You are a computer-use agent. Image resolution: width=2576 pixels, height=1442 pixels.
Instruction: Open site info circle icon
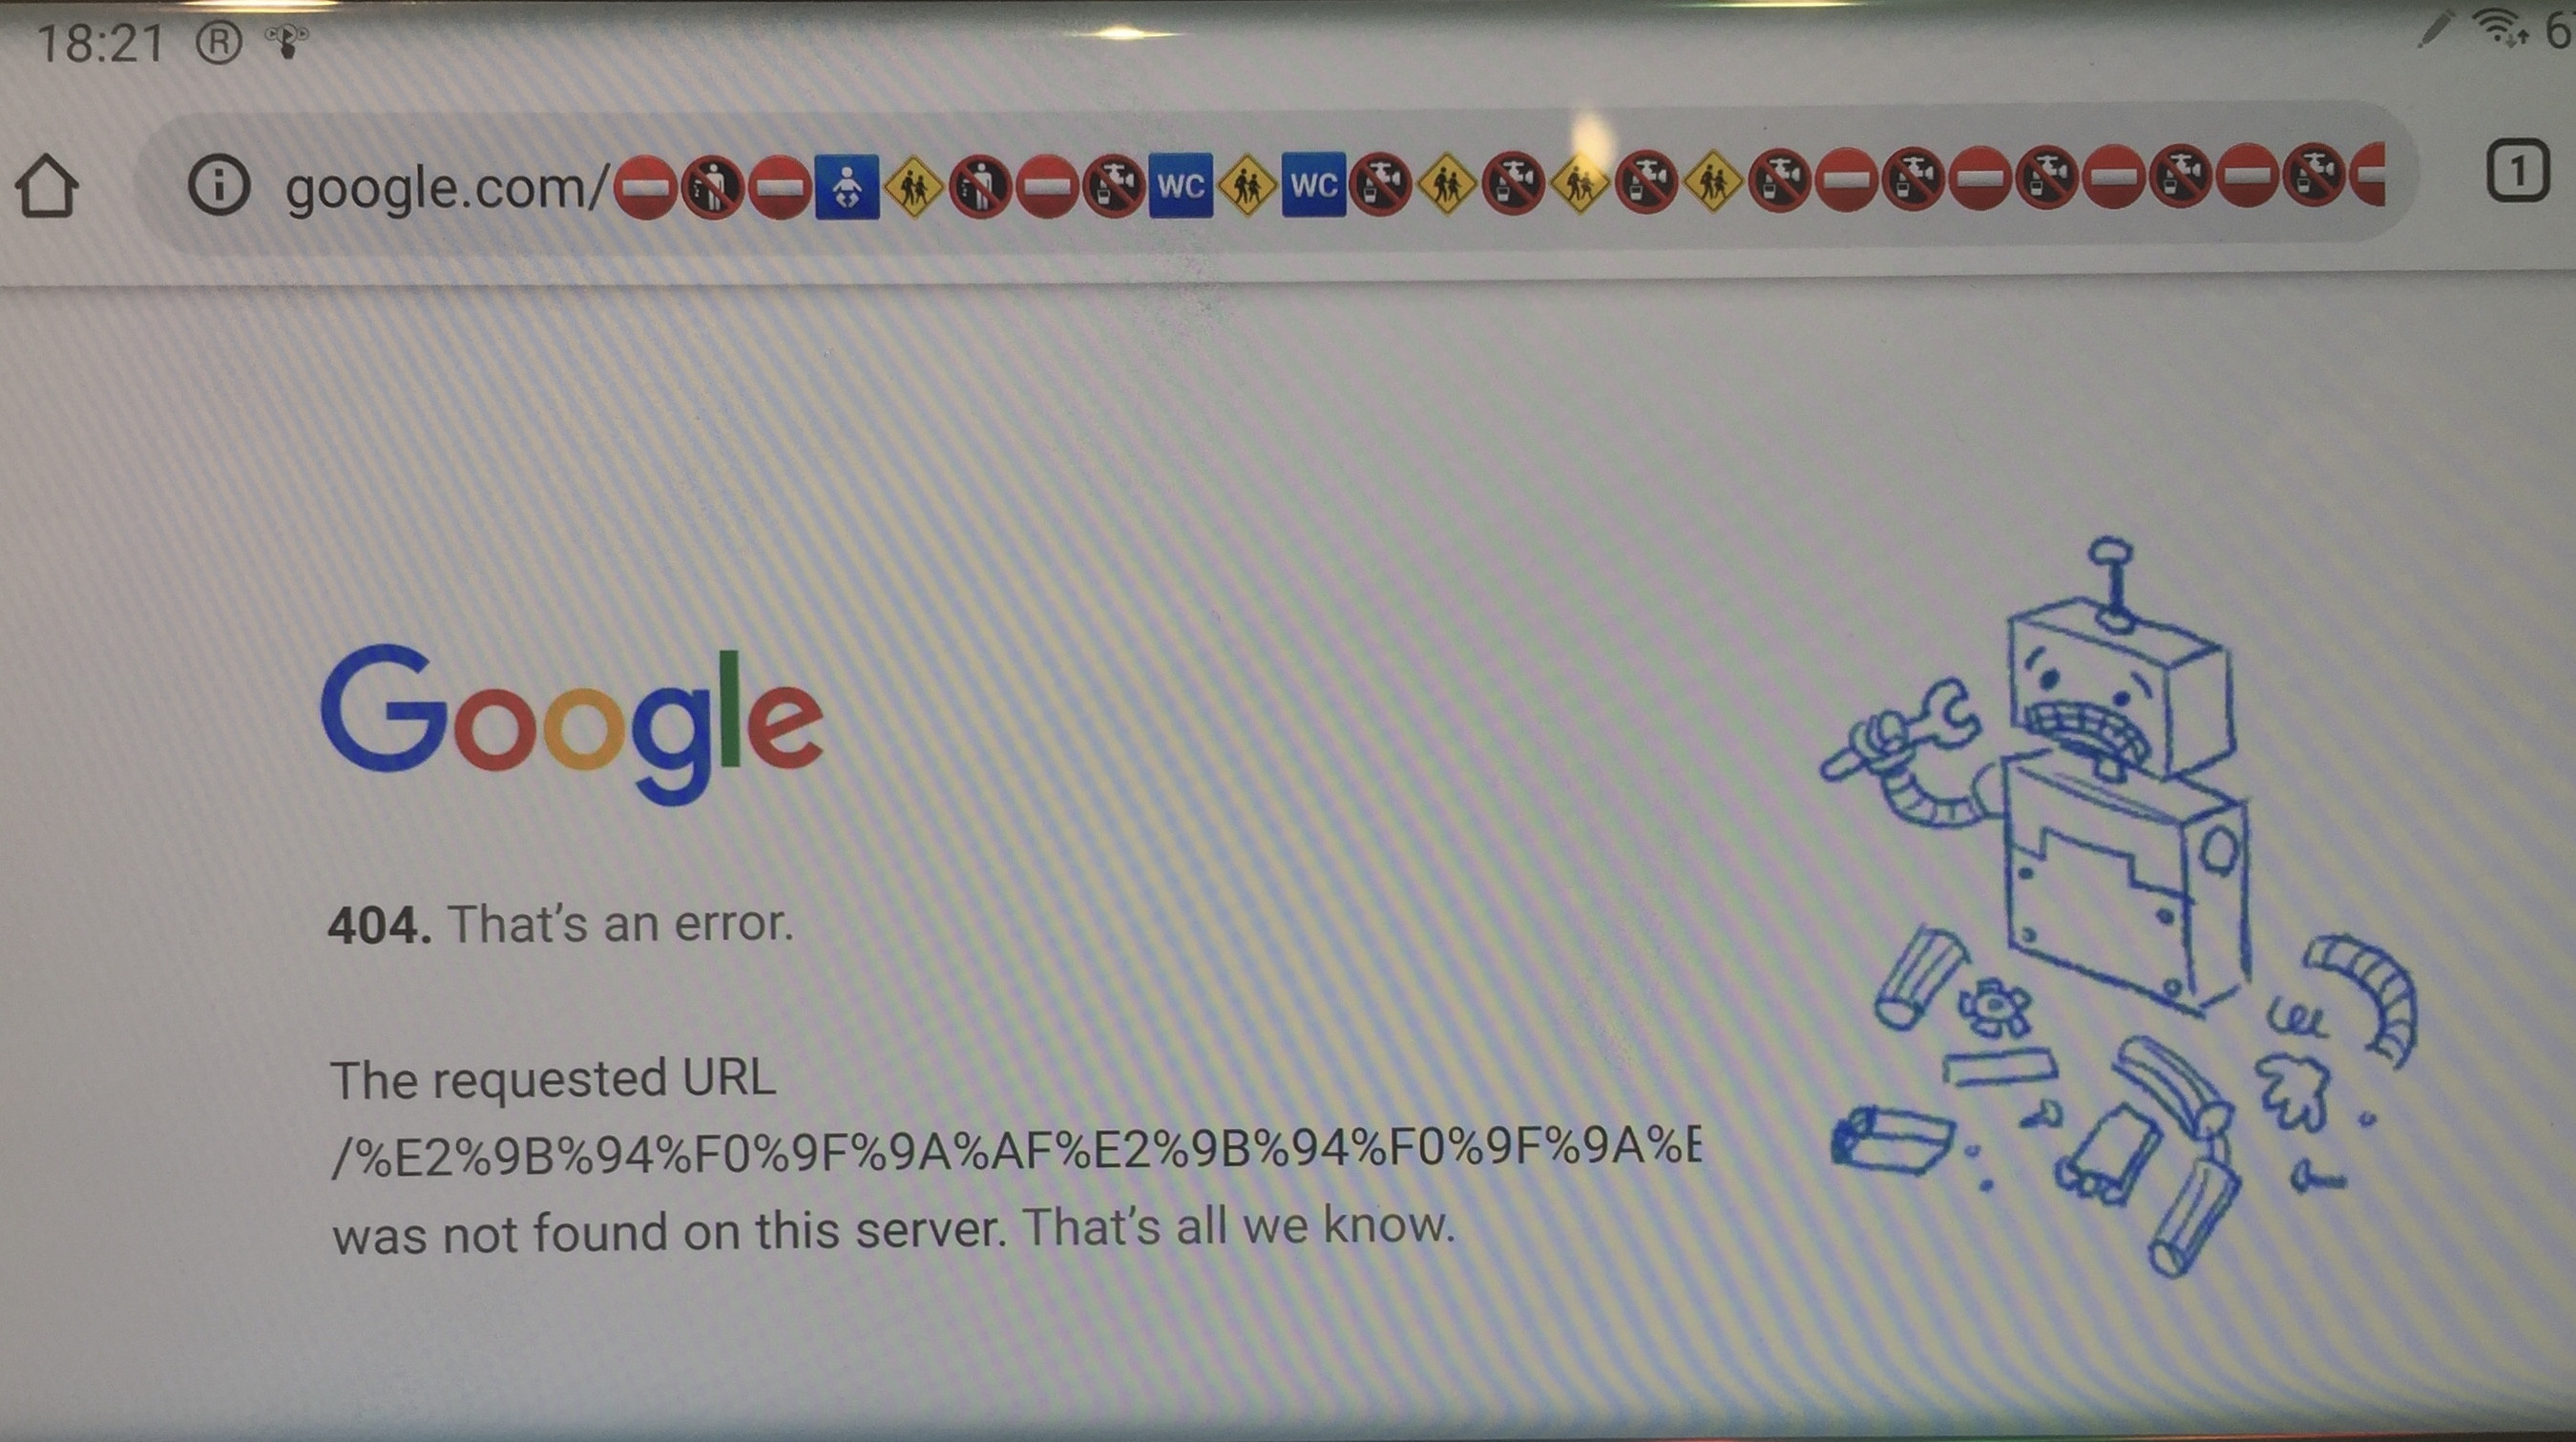pos(218,185)
